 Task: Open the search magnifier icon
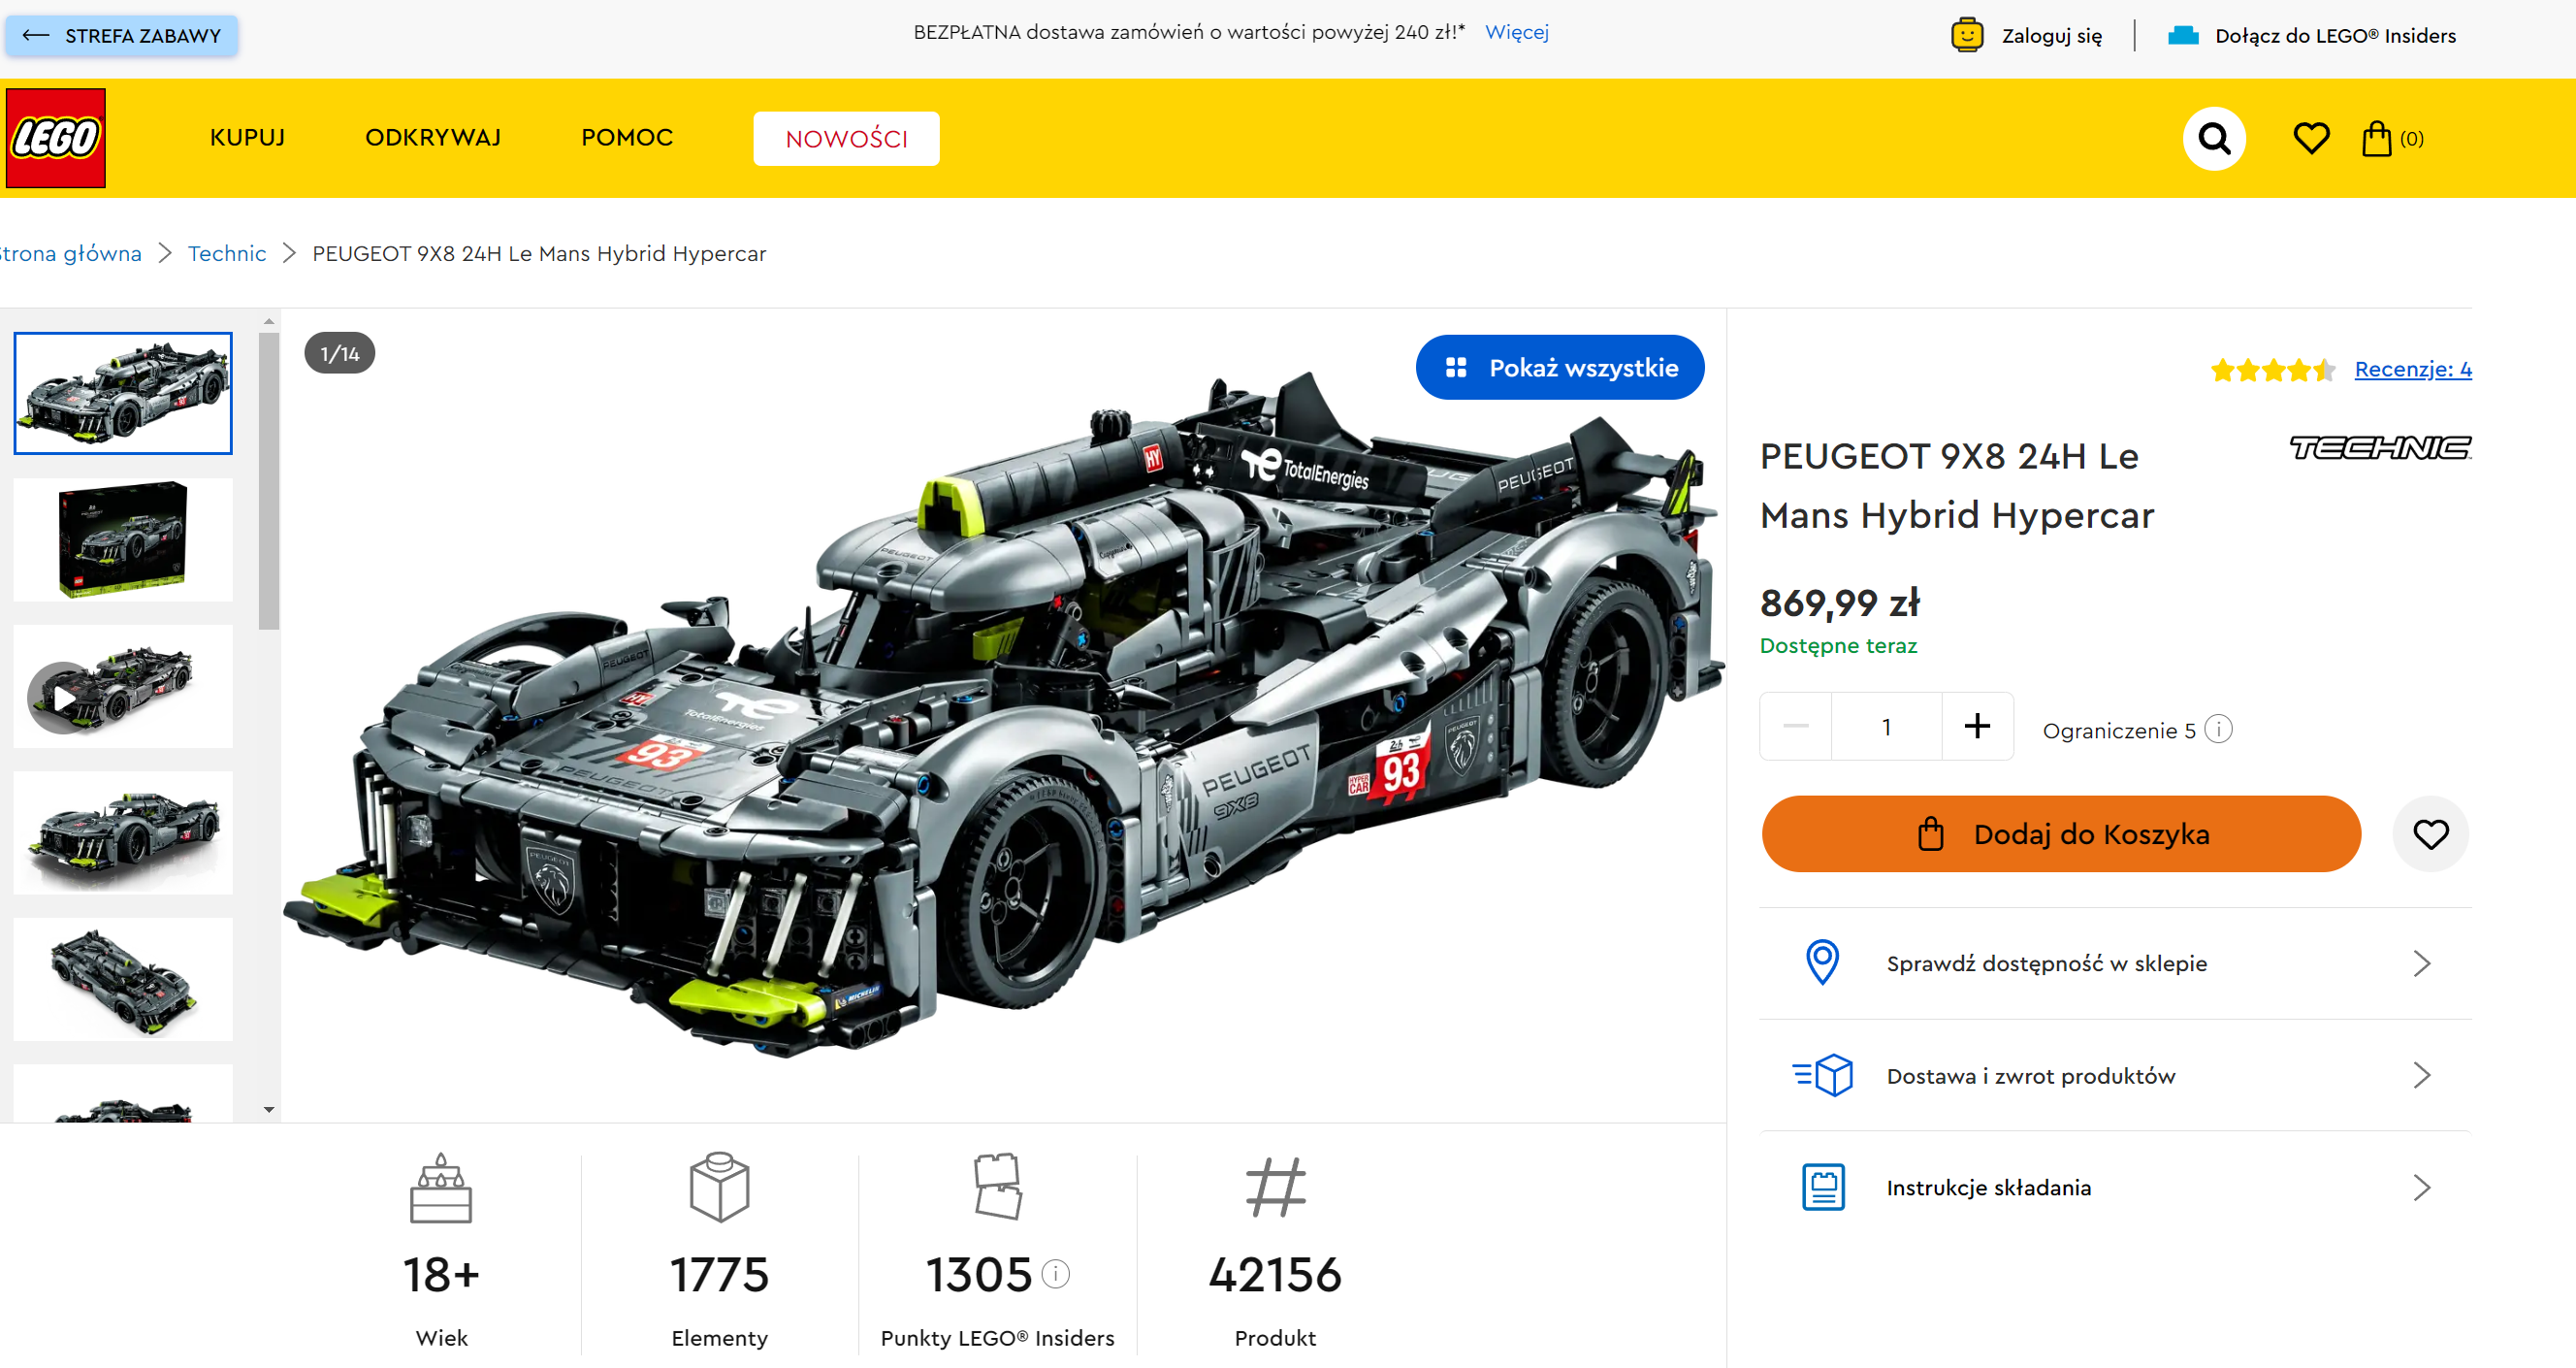2214,138
